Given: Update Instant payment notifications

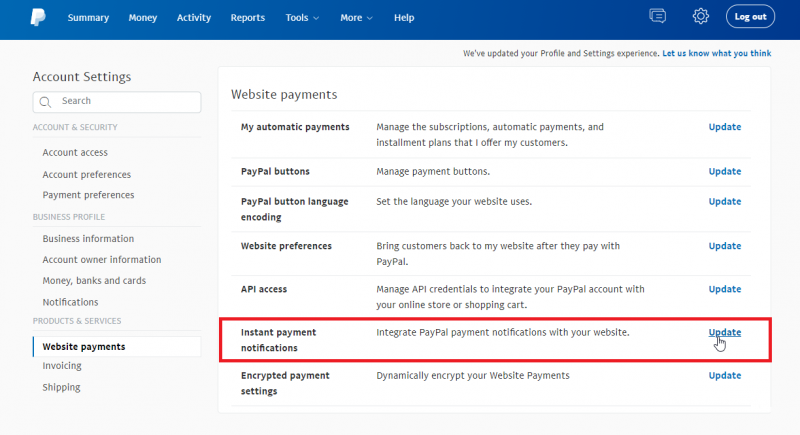Looking at the screenshot, I should 724,332.
